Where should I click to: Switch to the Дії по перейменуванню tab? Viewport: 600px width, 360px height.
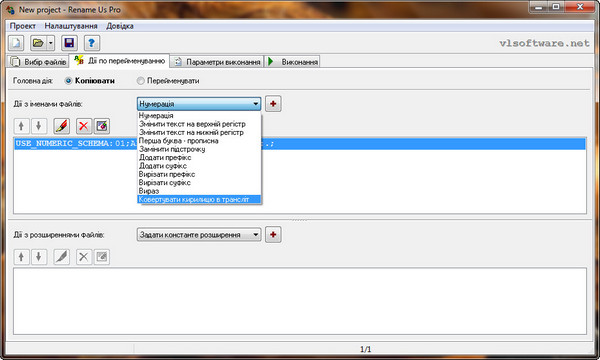[119, 61]
